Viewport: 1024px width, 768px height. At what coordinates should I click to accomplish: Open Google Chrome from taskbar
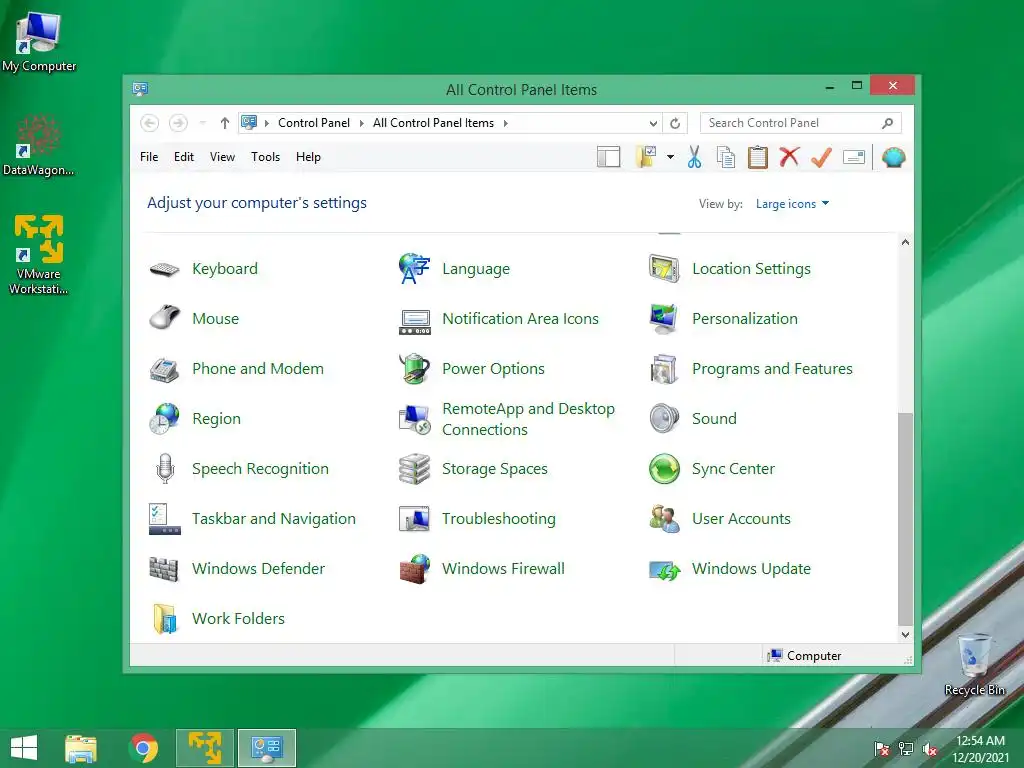click(x=144, y=748)
